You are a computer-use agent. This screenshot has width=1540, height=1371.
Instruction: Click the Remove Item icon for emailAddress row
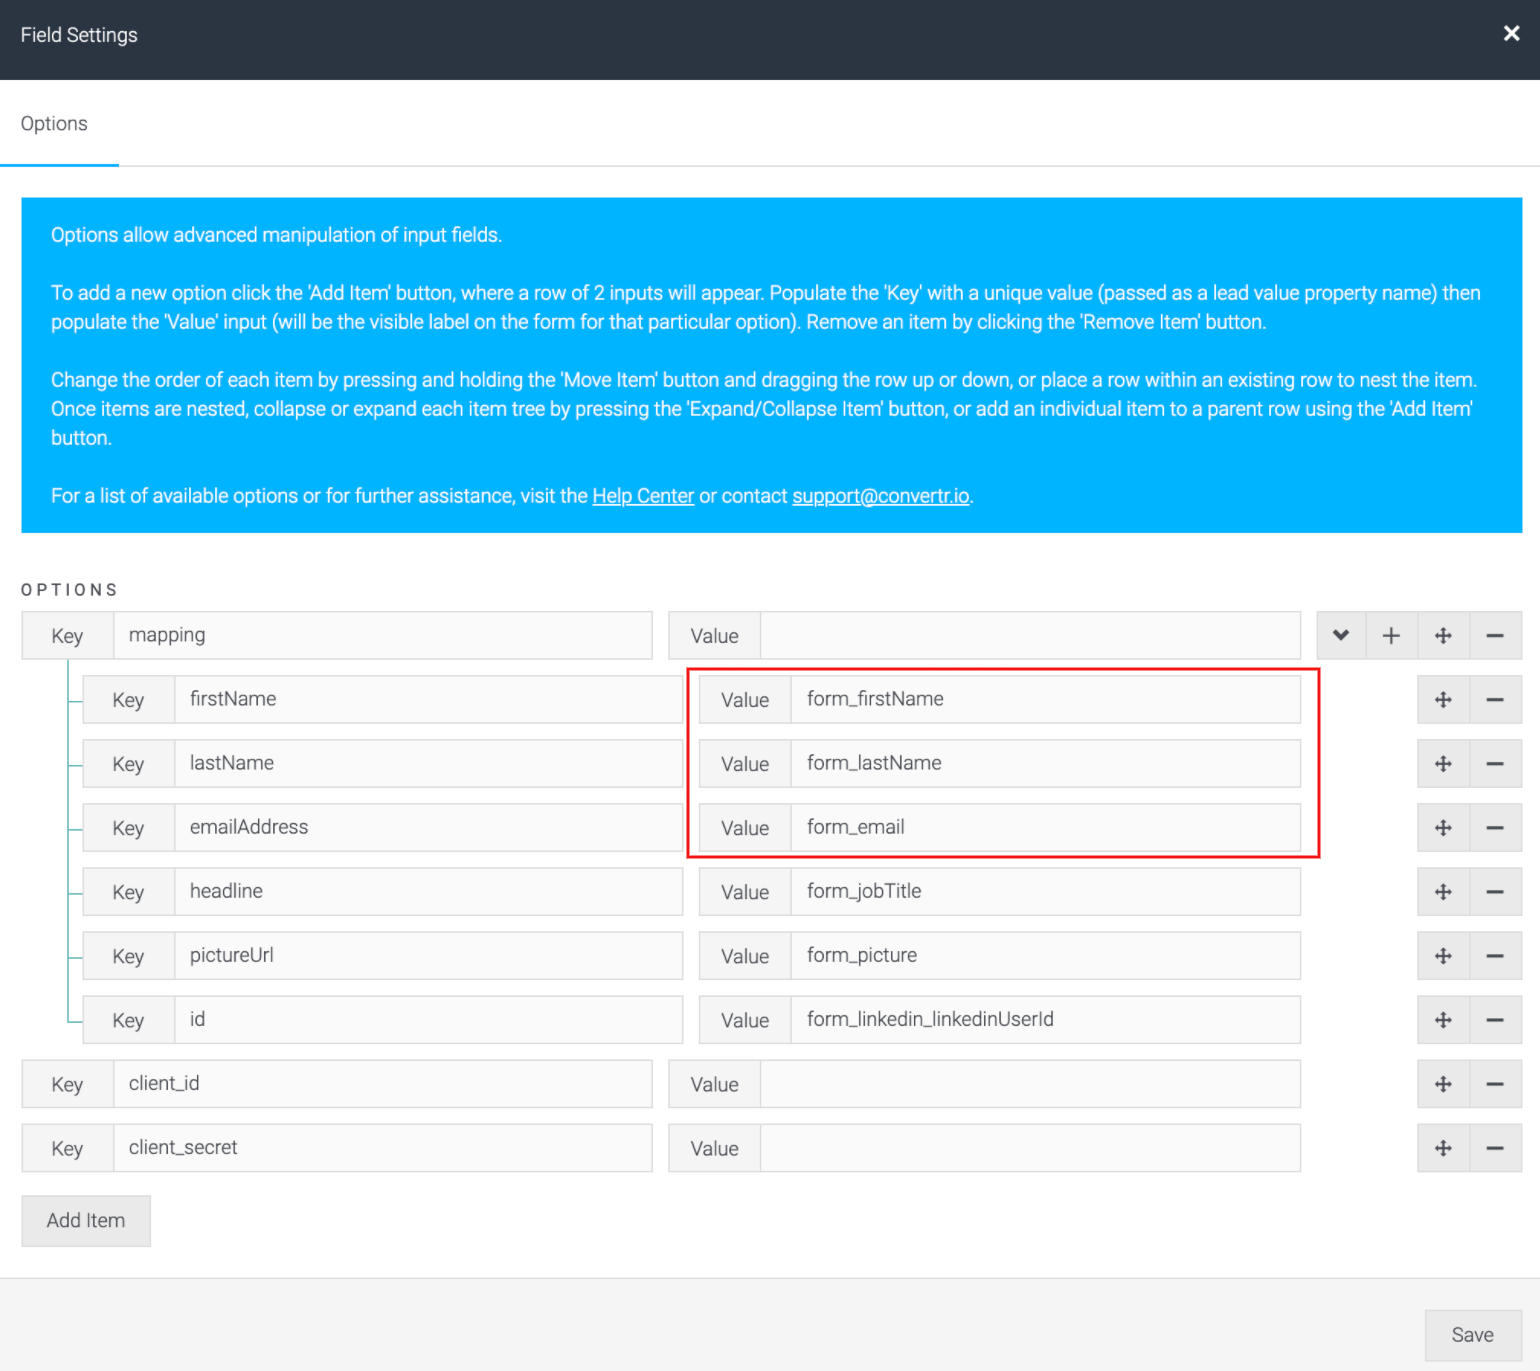click(x=1495, y=827)
